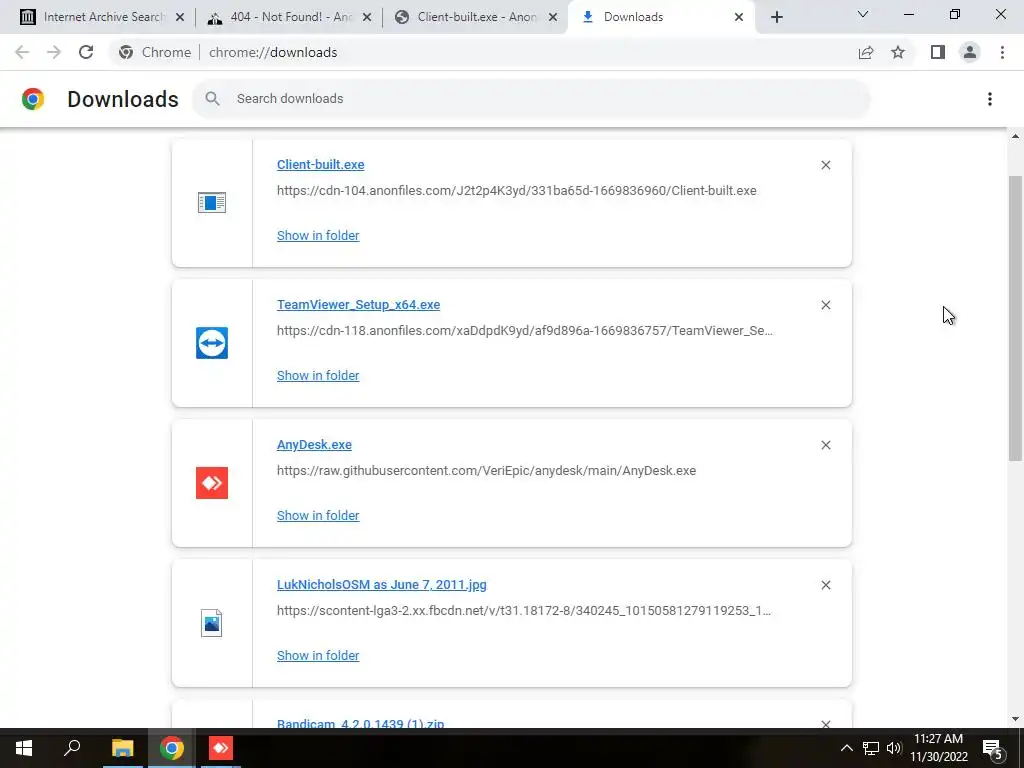Click the jpg image file icon
Viewport: 1024px width, 768px height.
click(212, 623)
